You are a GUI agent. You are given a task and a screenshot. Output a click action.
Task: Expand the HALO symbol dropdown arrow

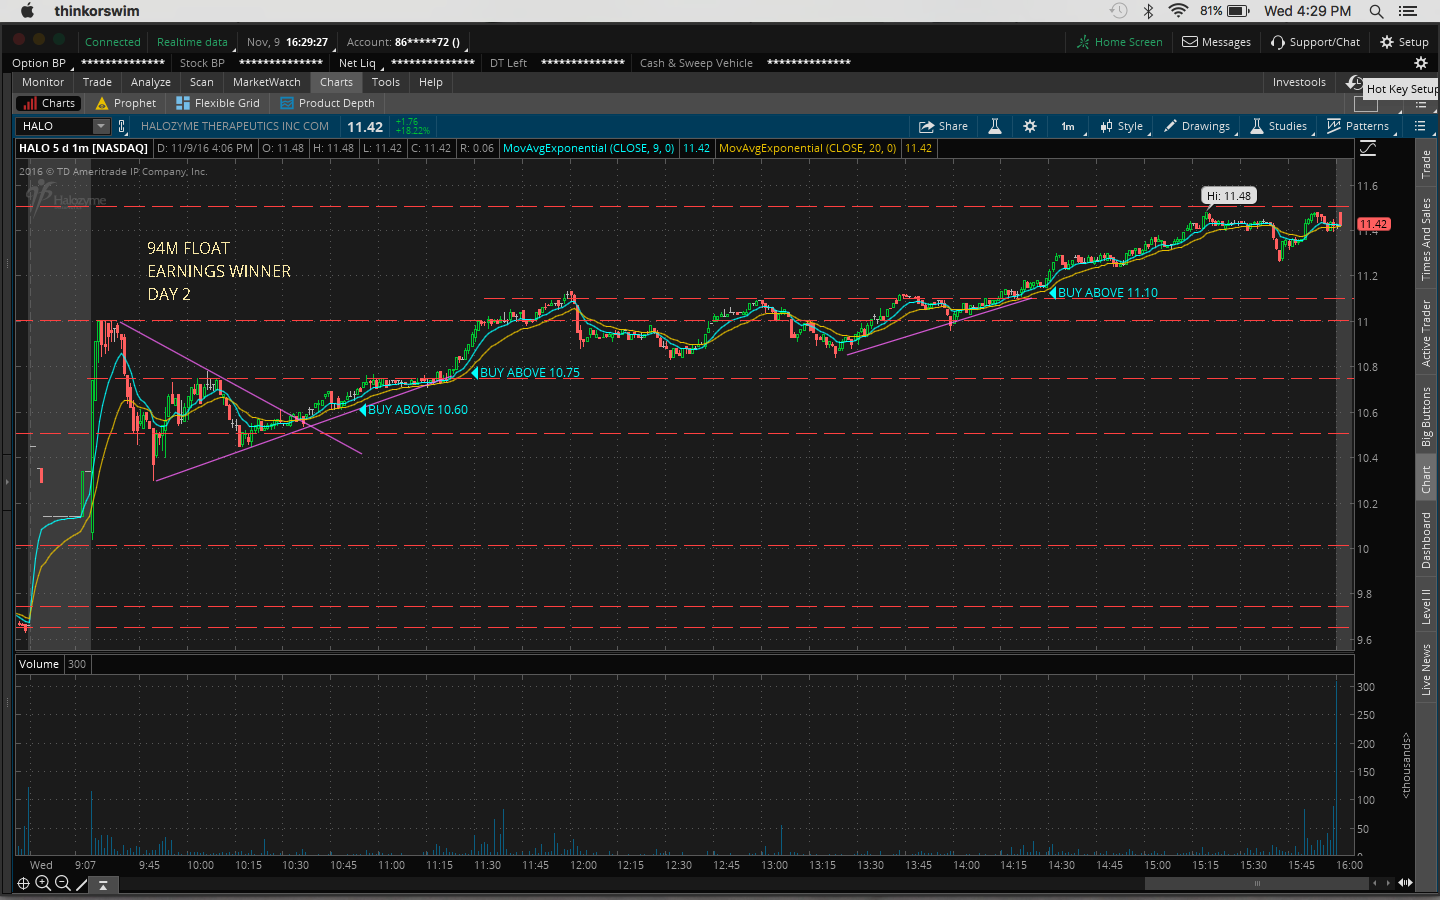[x=101, y=126]
